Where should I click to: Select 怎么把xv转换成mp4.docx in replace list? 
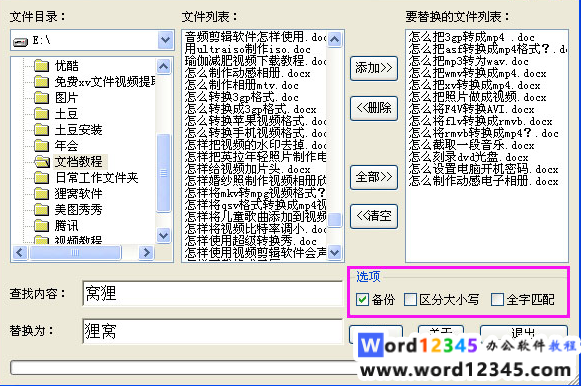point(475,85)
